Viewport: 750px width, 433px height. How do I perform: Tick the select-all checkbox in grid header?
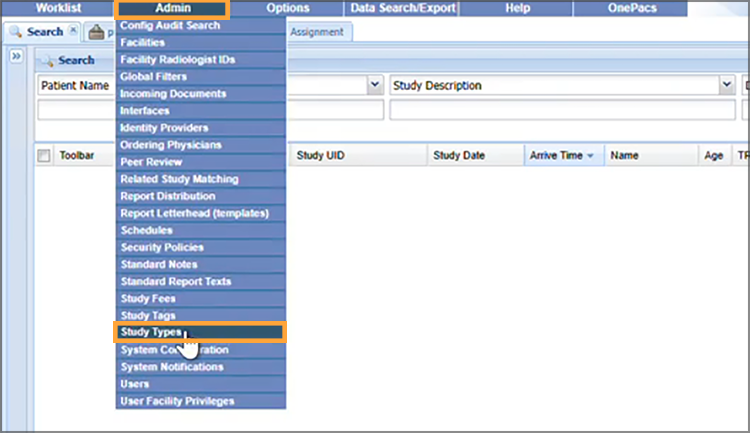tap(44, 156)
